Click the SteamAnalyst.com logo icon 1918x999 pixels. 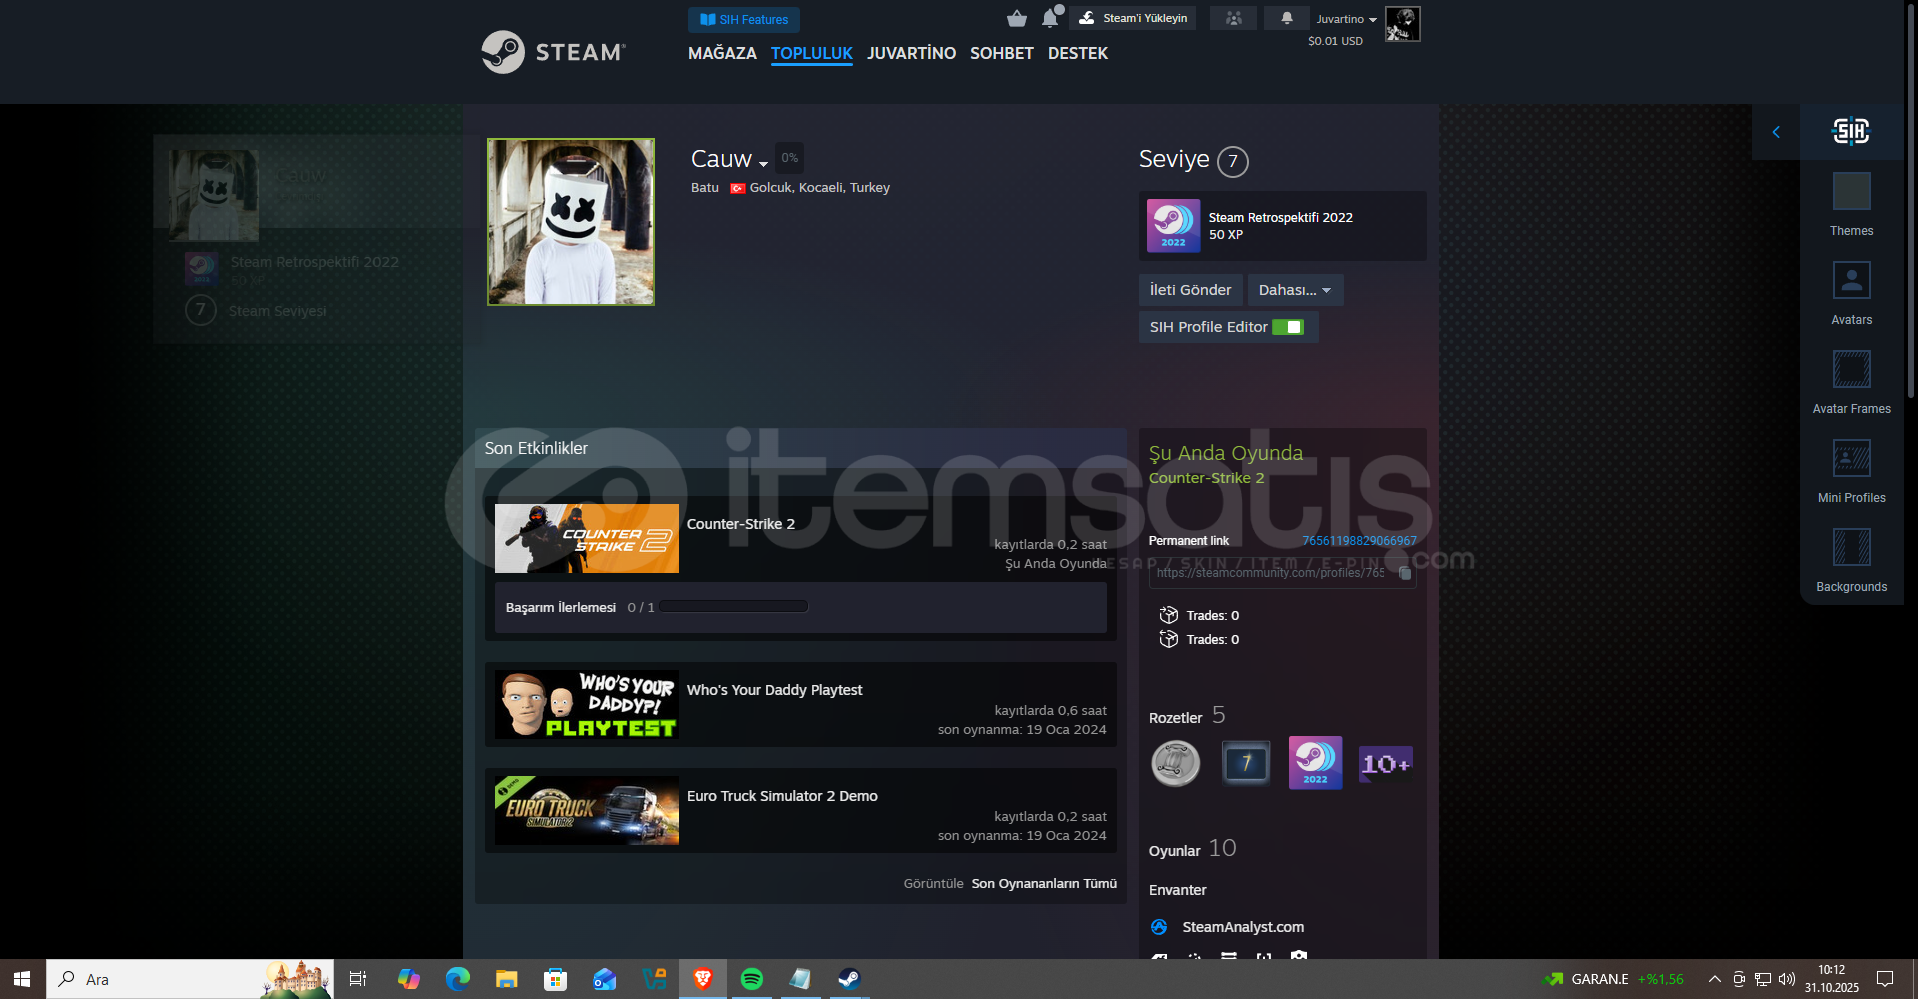1159,927
